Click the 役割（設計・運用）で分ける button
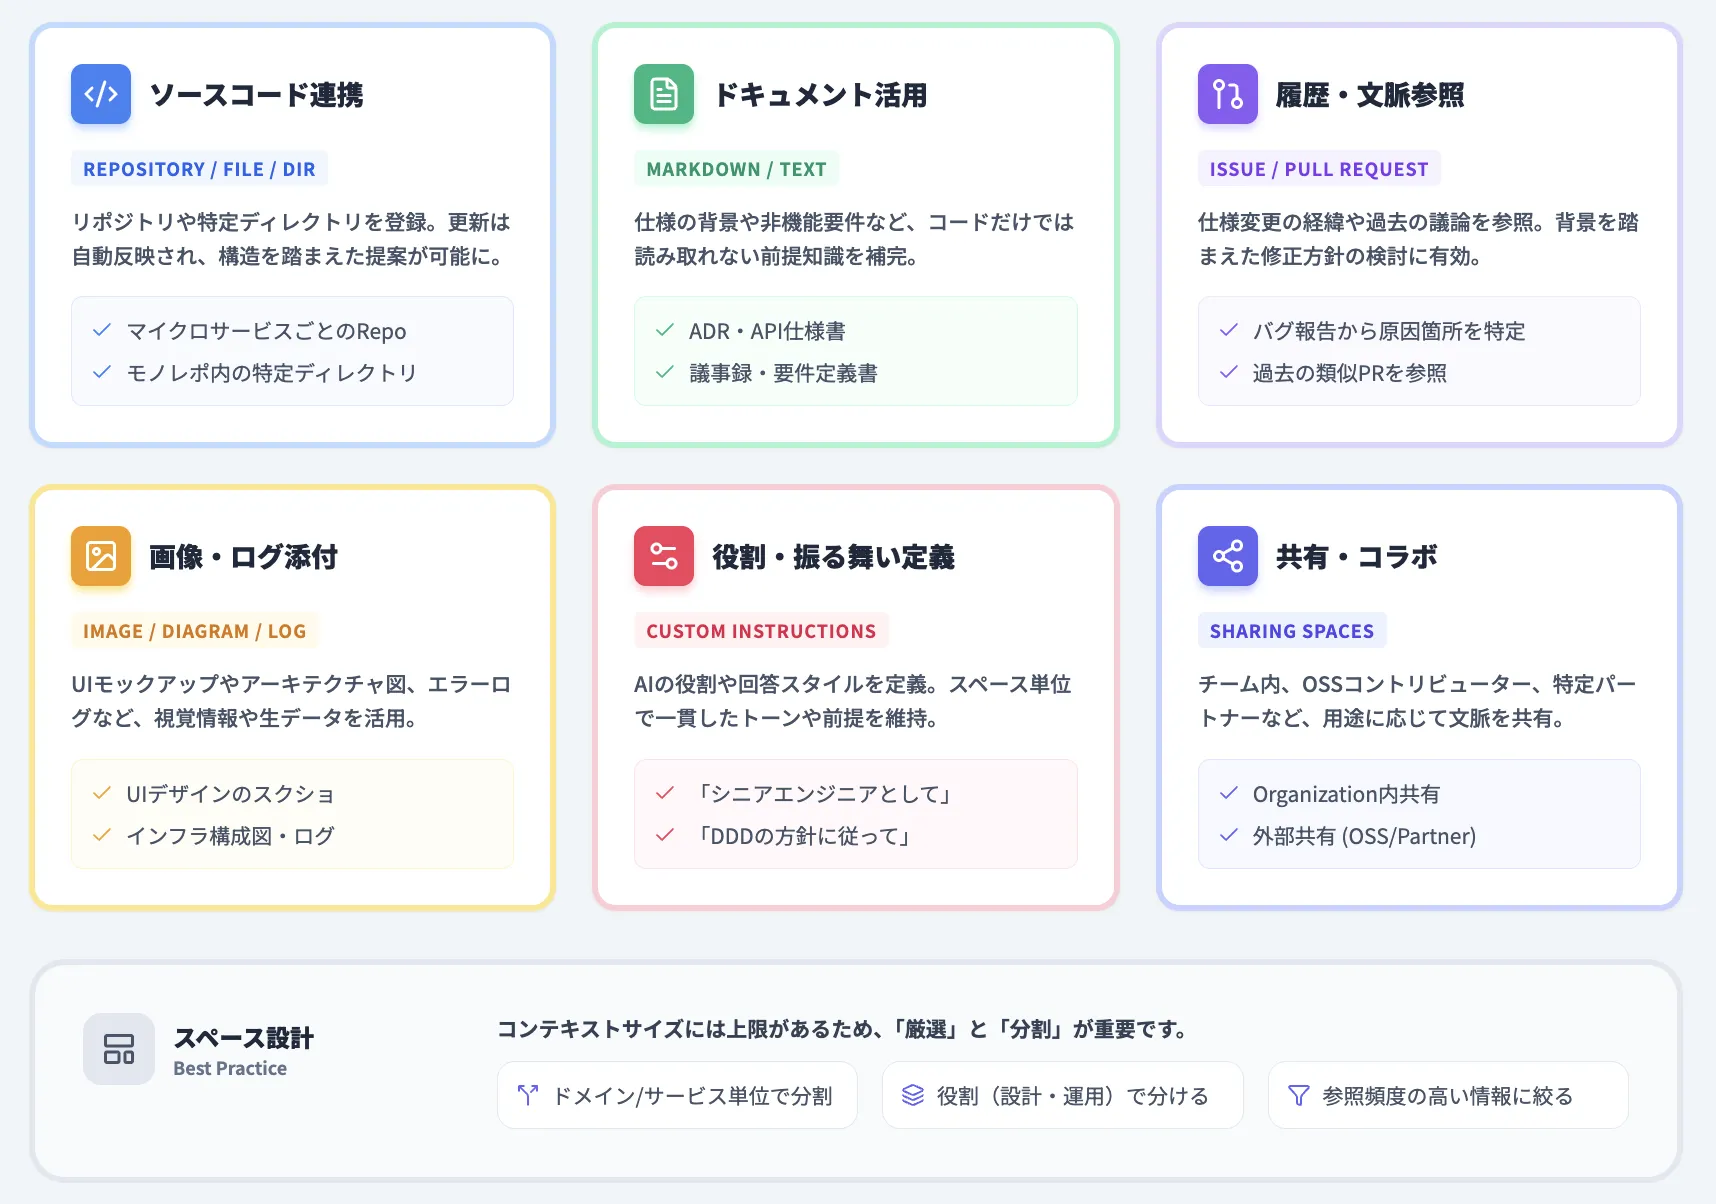Viewport: 1716px width, 1204px height. click(x=1062, y=1095)
